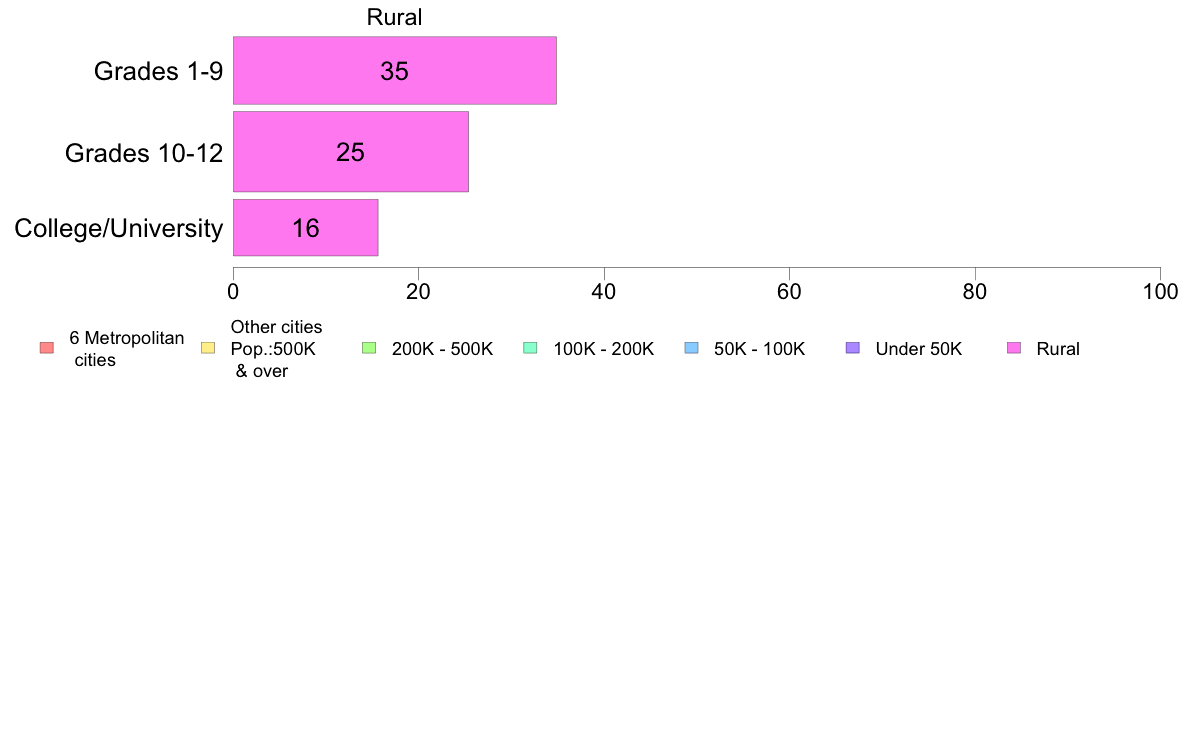Click the 6 Metropolitan cities red legend swatch
This screenshot has height=736, width=1188.
pyautogui.click(x=47, y=348)
